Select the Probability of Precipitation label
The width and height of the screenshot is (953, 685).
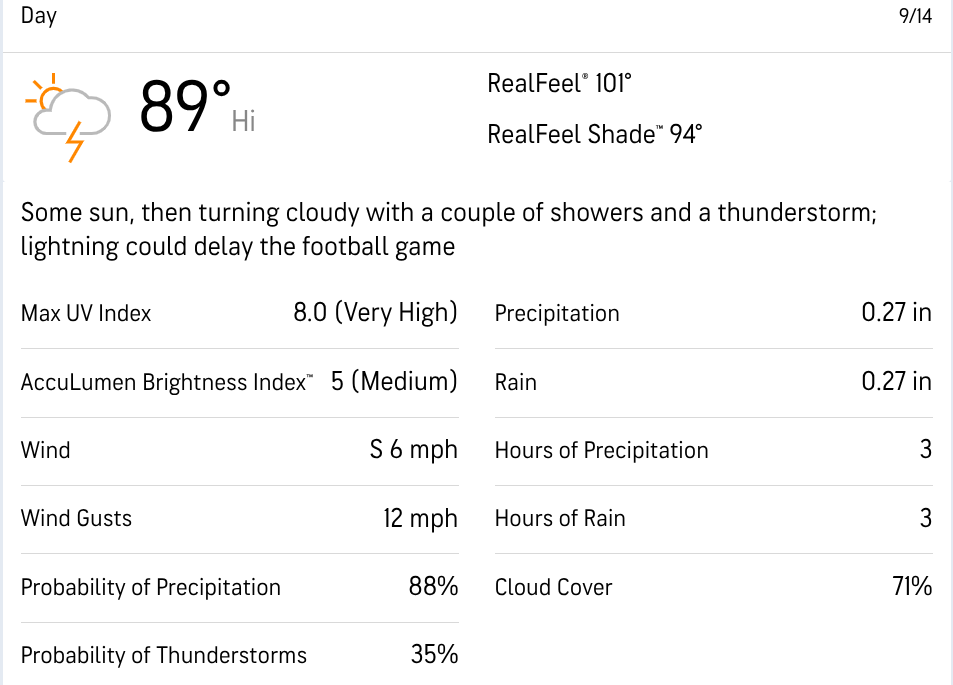click(x=151, y=587)
